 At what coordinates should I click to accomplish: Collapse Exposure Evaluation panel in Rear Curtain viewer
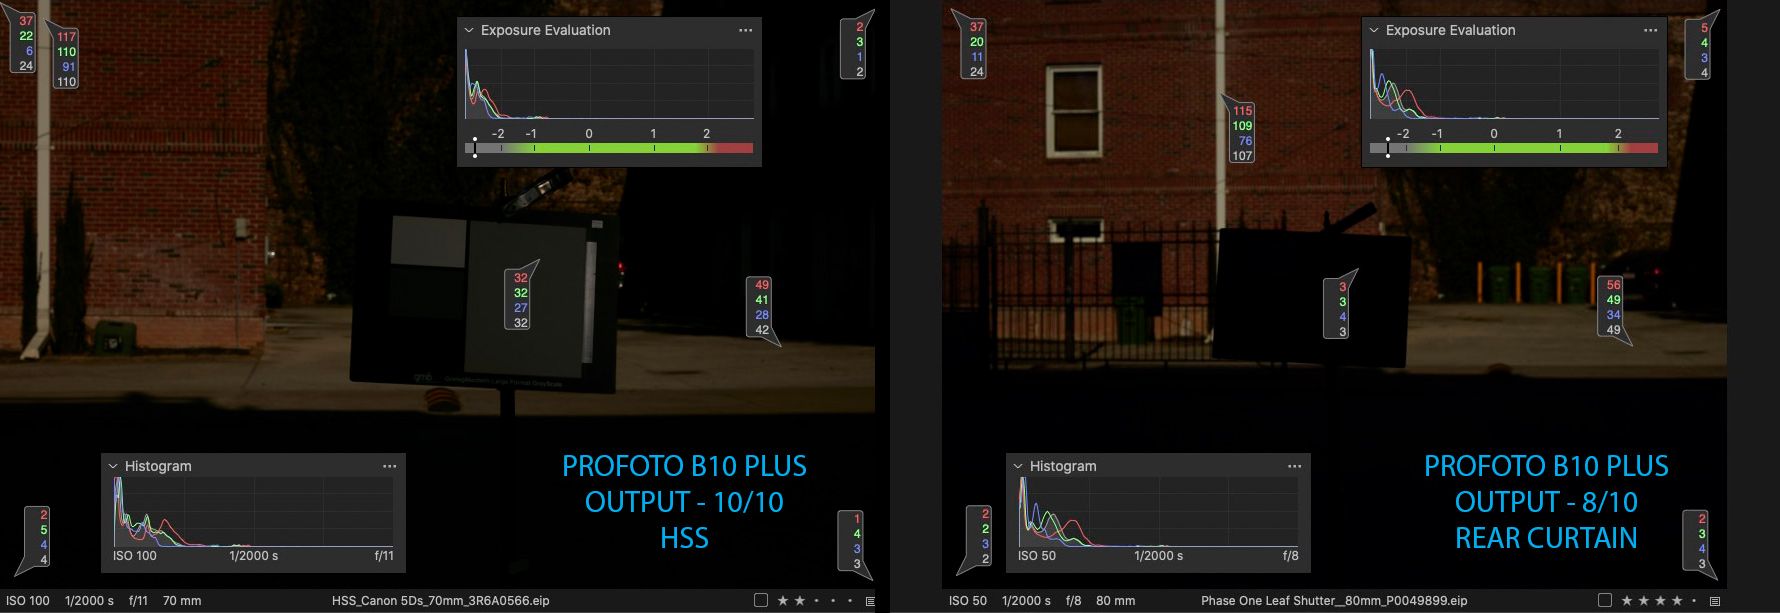(x=1373, y=31)
